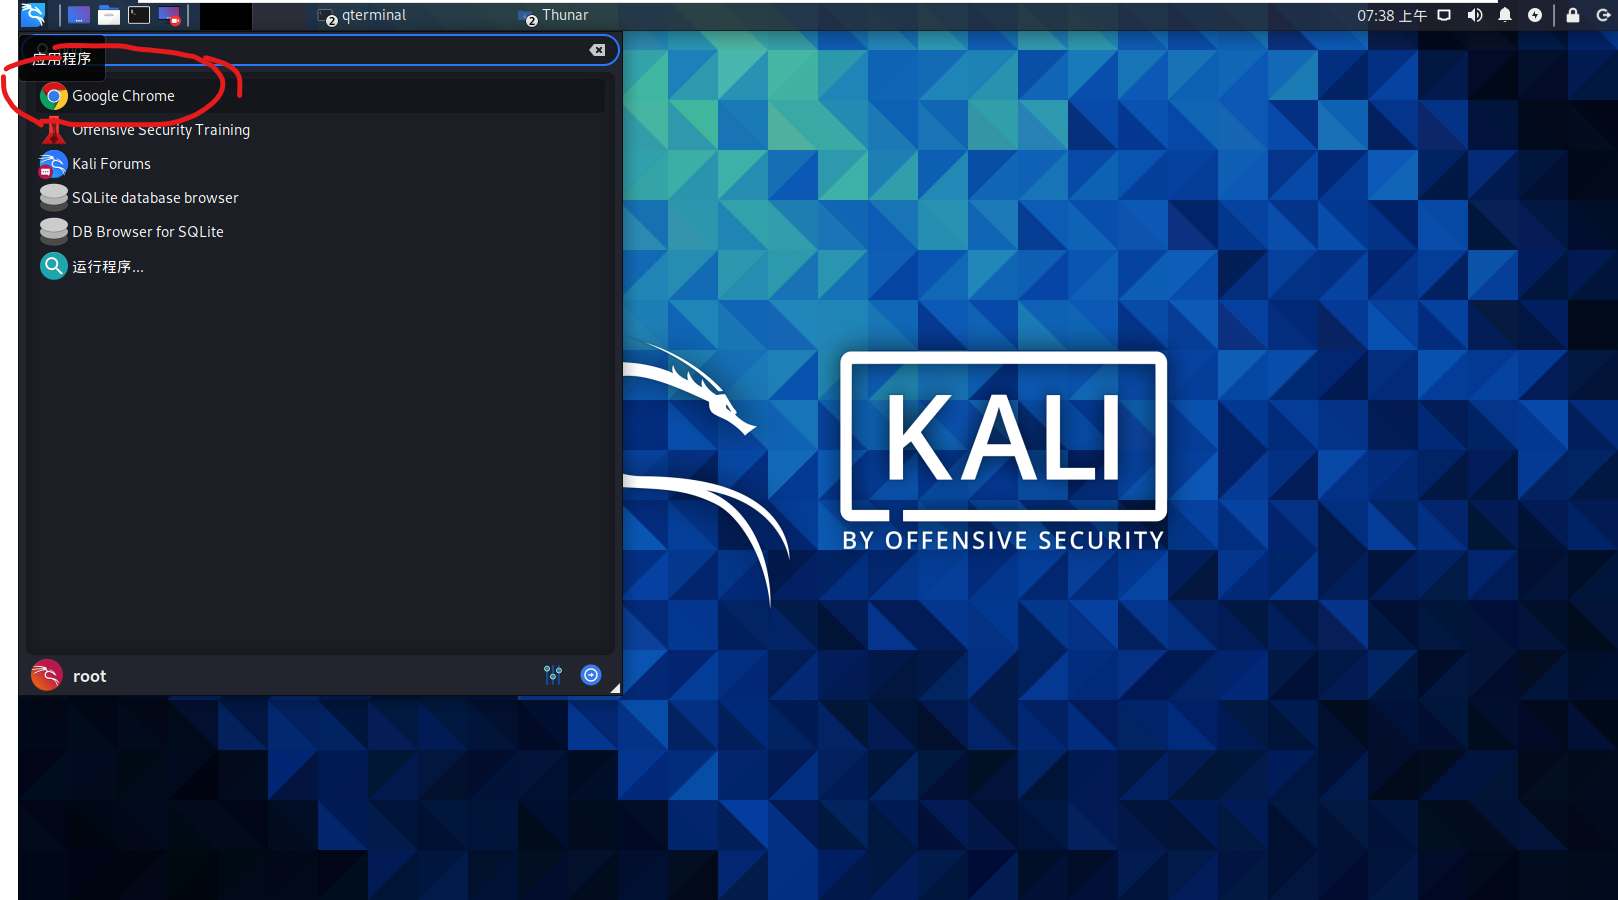Click the Offensive Security Training icon

[54, 130]
